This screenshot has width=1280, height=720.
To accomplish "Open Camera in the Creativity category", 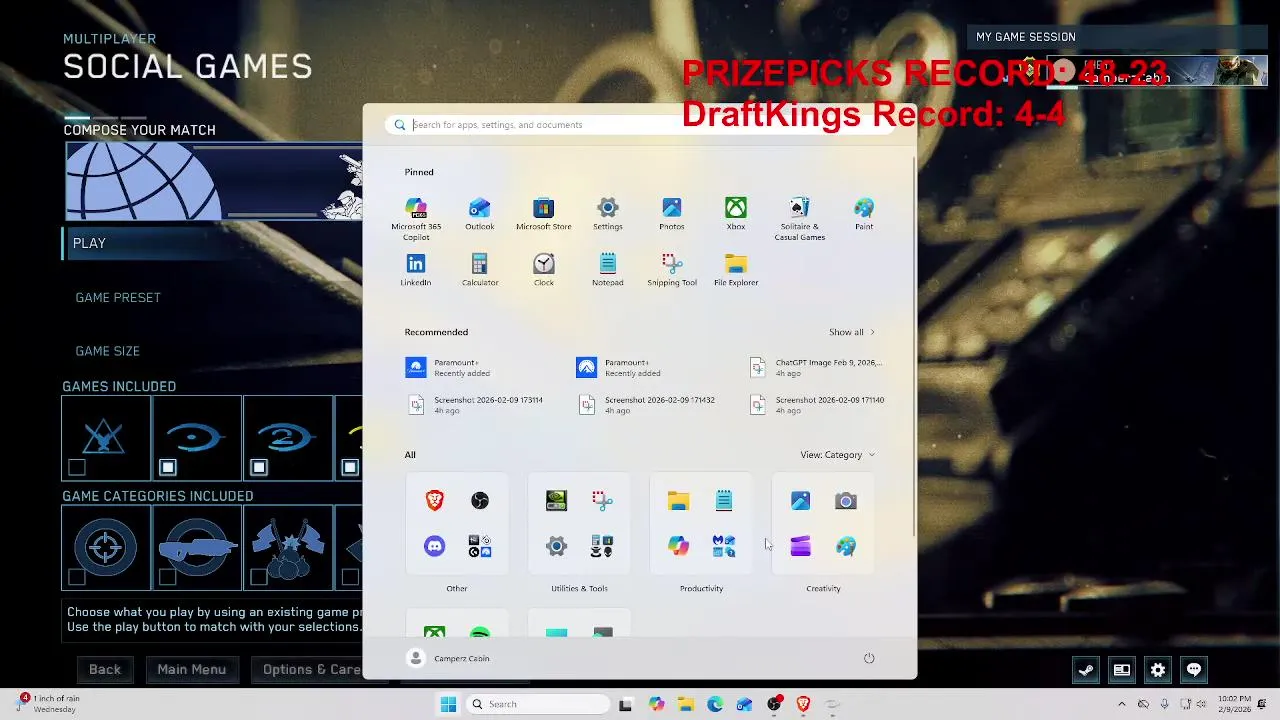I will [x=846, y=501].
